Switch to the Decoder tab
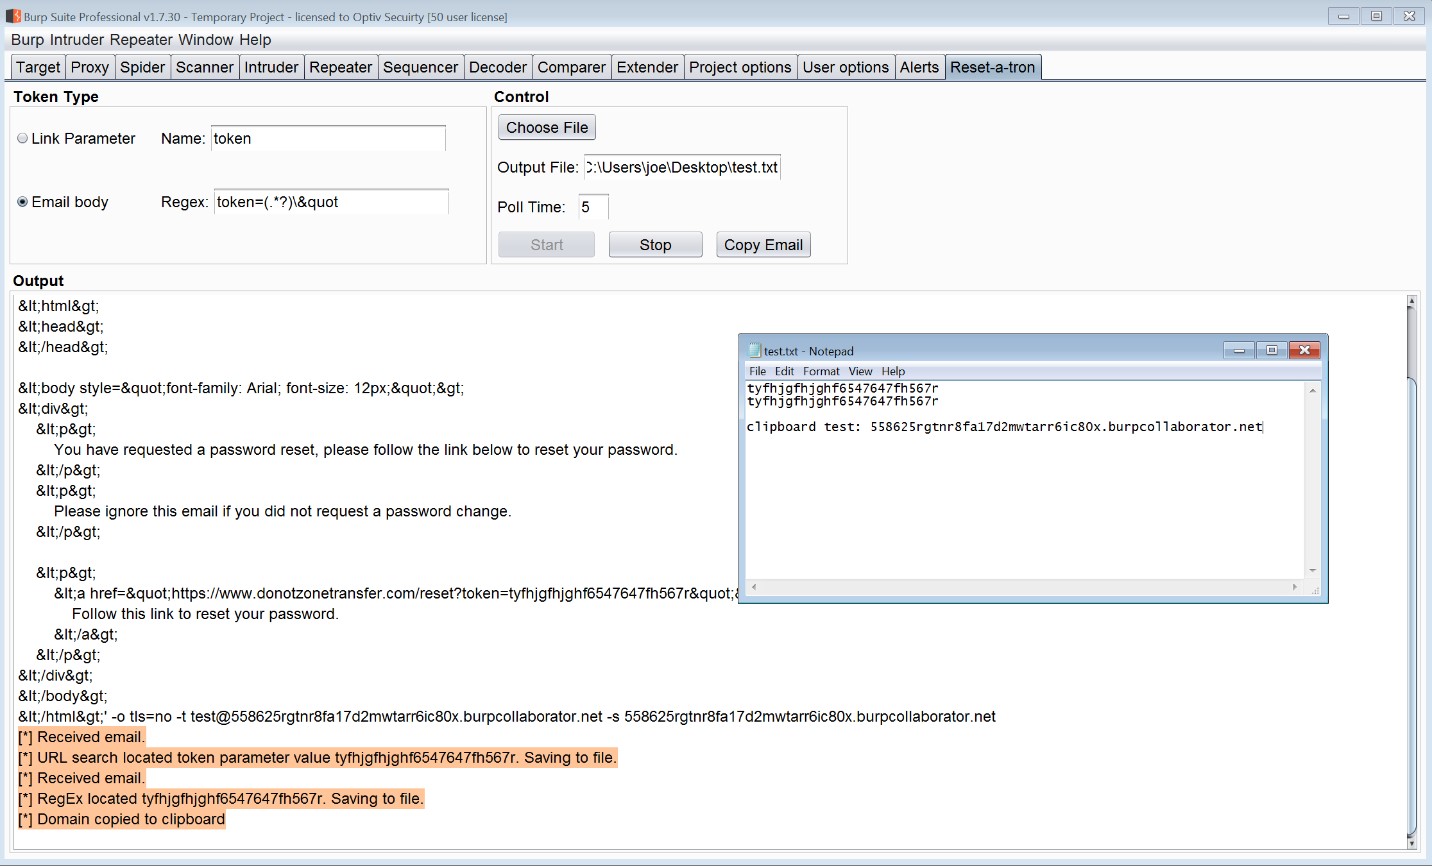This screenshot has width=1432, height=866. point(497,67)
